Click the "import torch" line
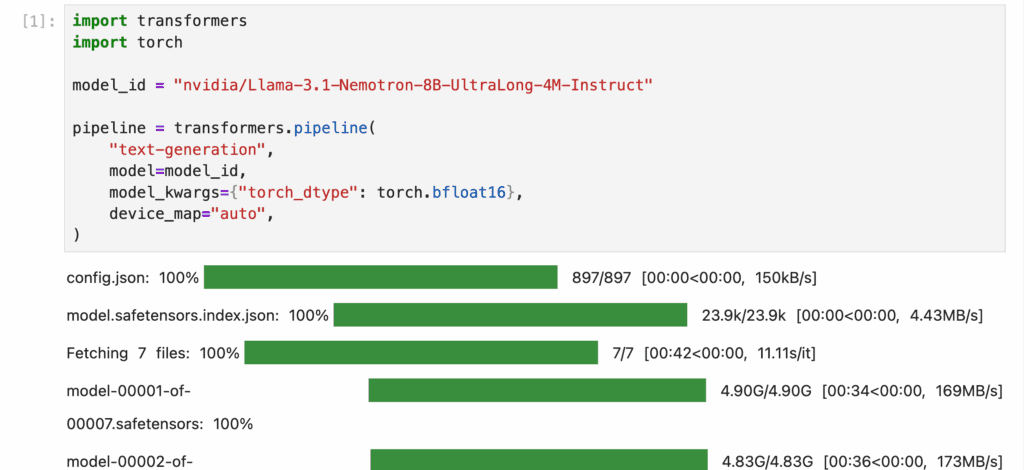 pos(127,42)
